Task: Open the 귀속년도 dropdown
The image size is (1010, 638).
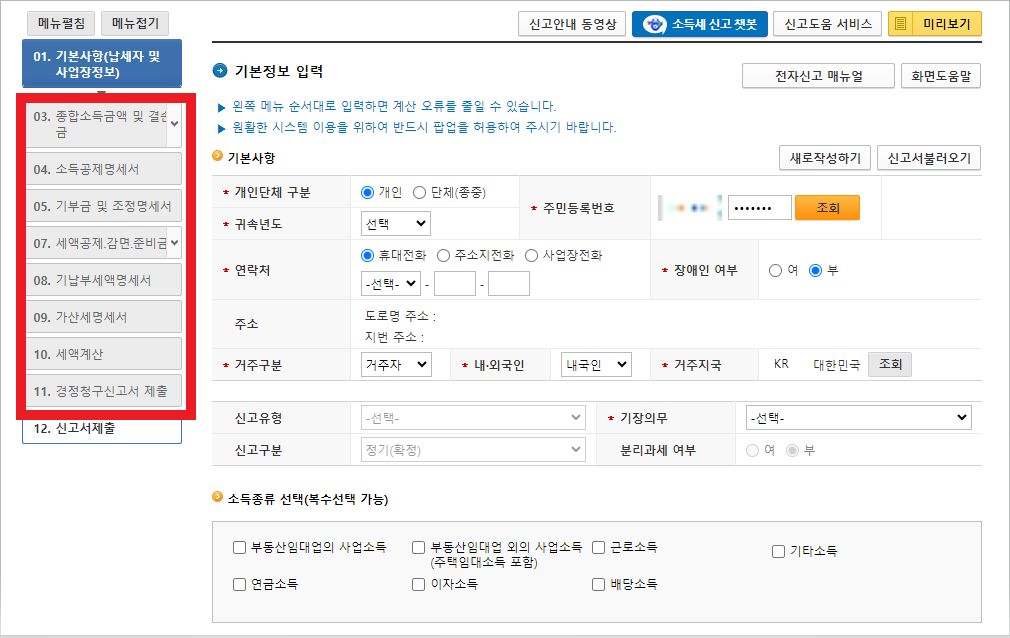Action: (x=395, y=223)
